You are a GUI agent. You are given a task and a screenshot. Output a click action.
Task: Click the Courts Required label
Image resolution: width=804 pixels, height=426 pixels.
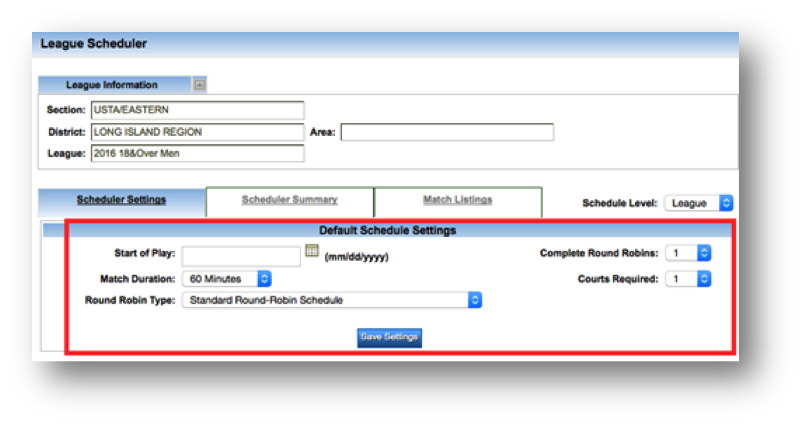[618, 279]
